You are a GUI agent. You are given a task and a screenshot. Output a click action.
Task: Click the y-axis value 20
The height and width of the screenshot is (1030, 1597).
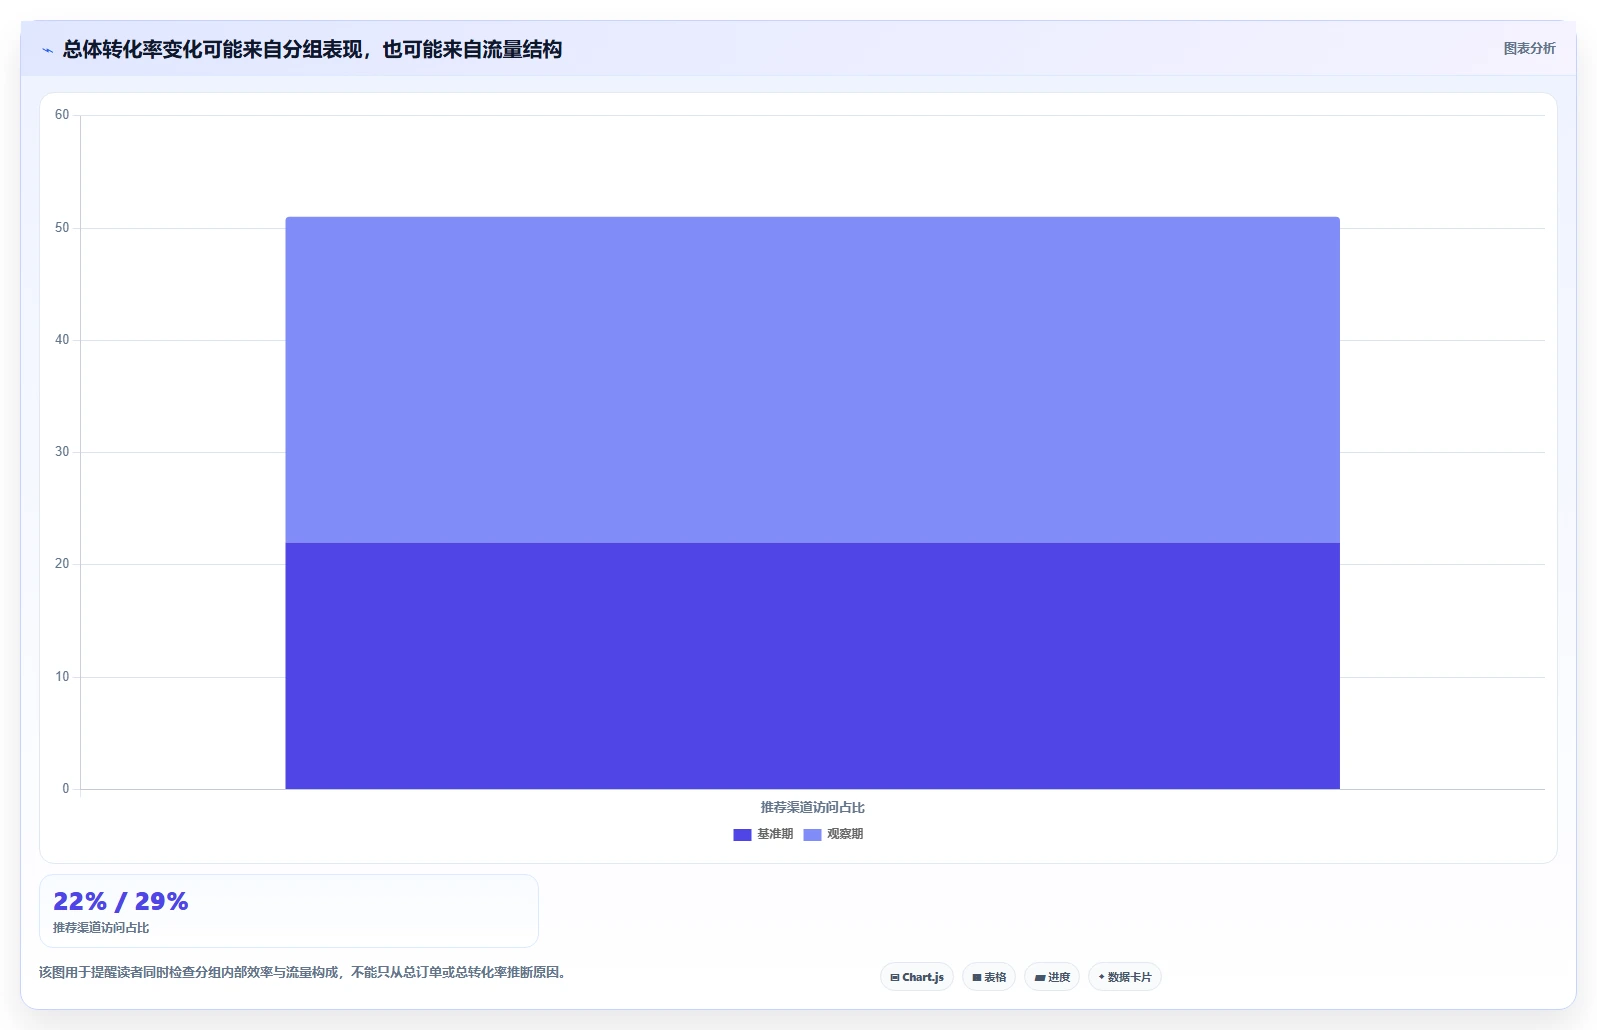coord(62,564)
